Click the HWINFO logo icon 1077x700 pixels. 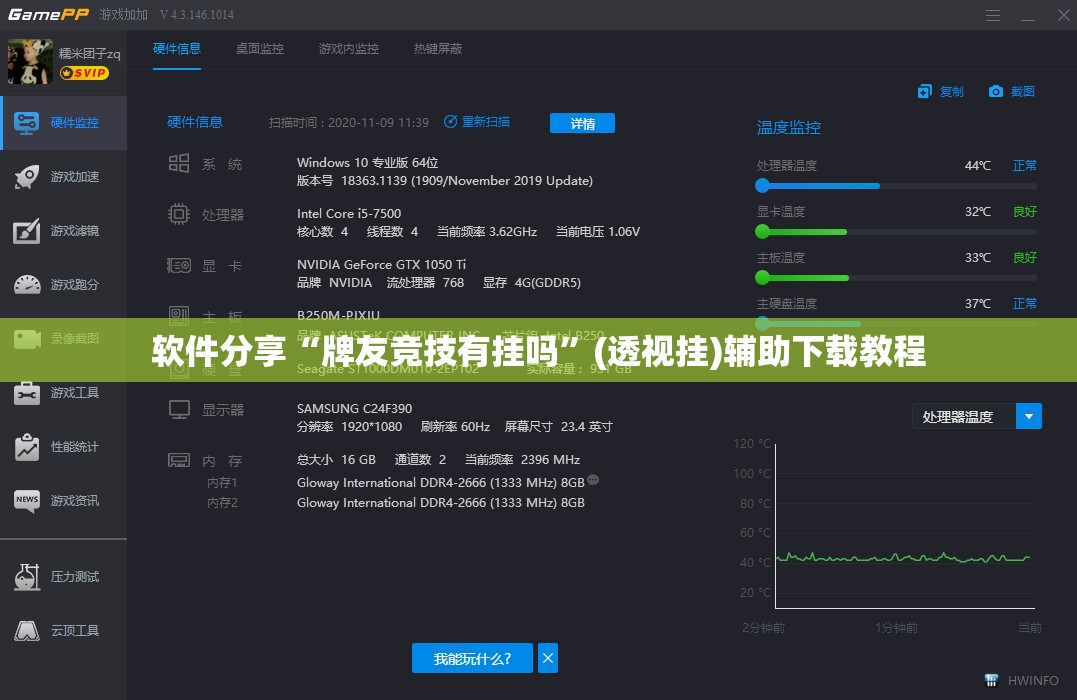tap(991, 680)
